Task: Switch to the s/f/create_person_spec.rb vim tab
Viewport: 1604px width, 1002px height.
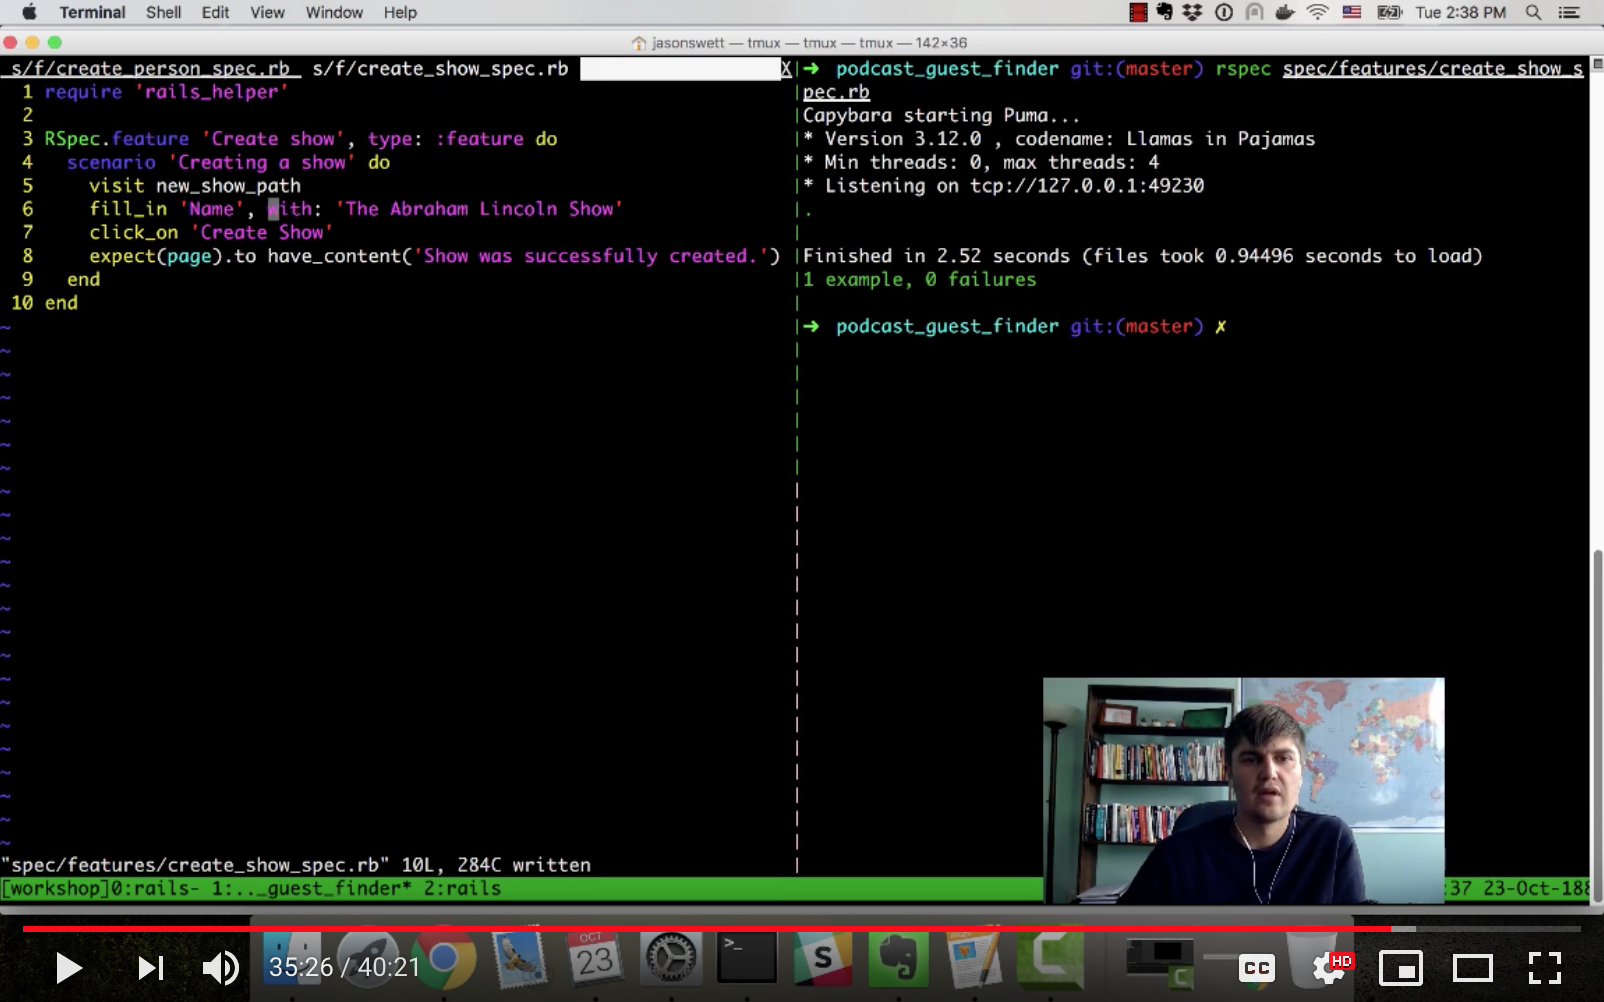Action: pos(150,68)
